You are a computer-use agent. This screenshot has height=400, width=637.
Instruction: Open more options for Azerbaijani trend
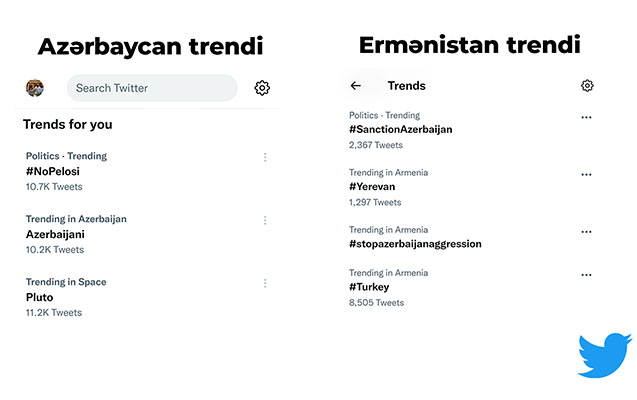[x=265, y=220]
